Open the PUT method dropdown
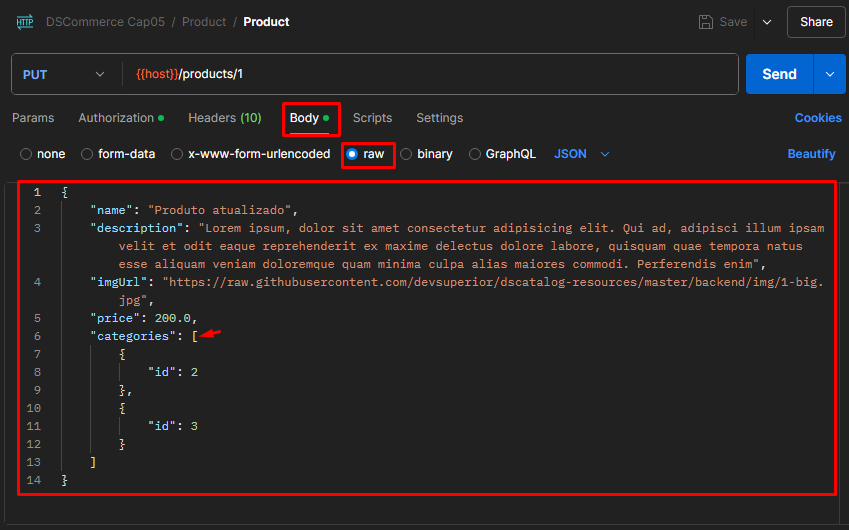The image size is (849, 530). 63,74
